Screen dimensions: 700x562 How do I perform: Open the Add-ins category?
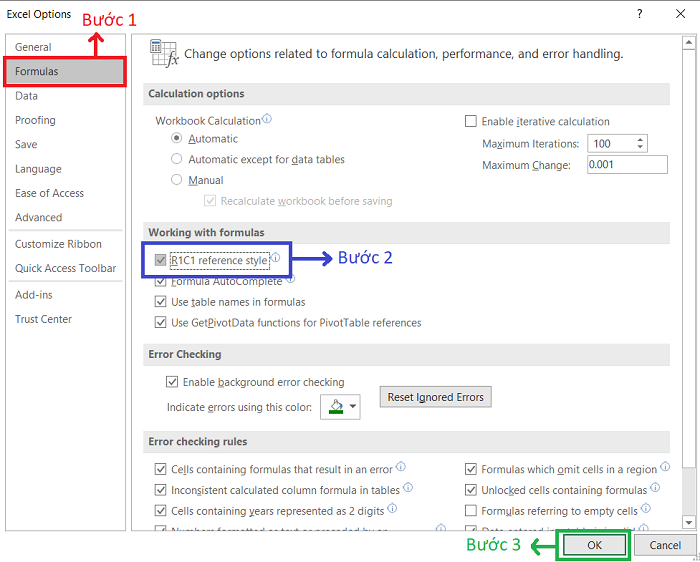(x=65, y=295)
